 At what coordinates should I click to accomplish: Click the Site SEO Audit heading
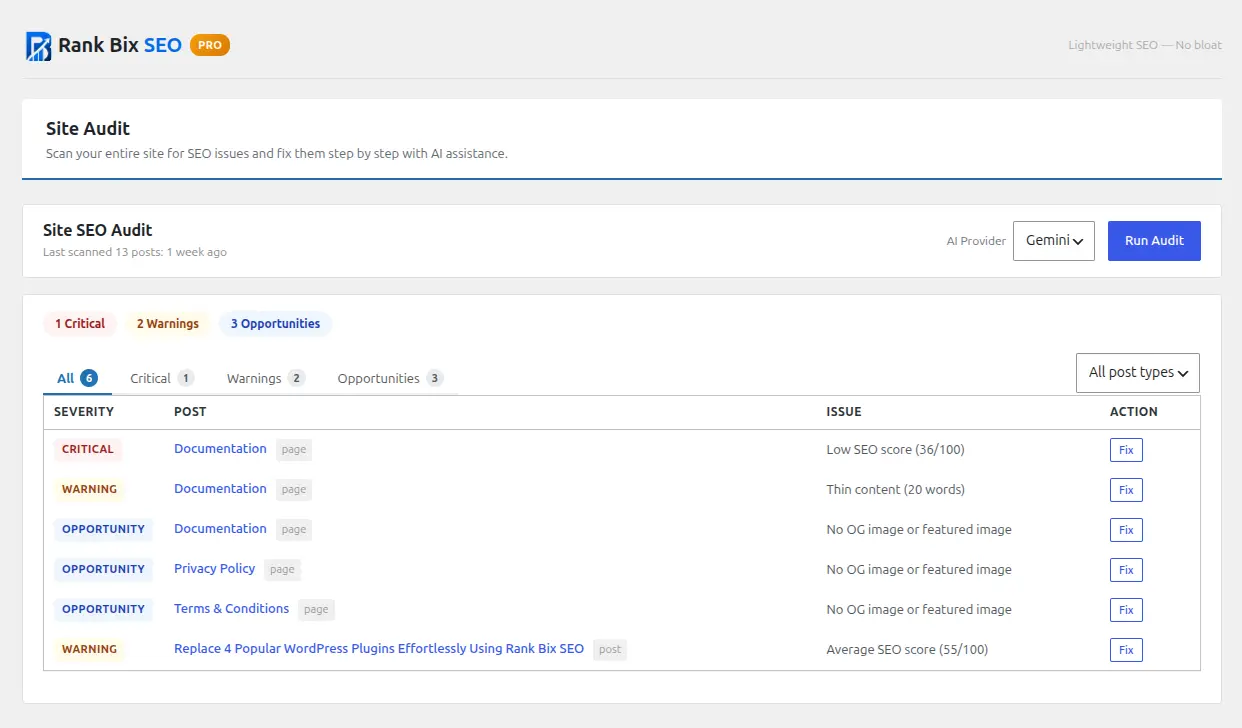(98, 230)
